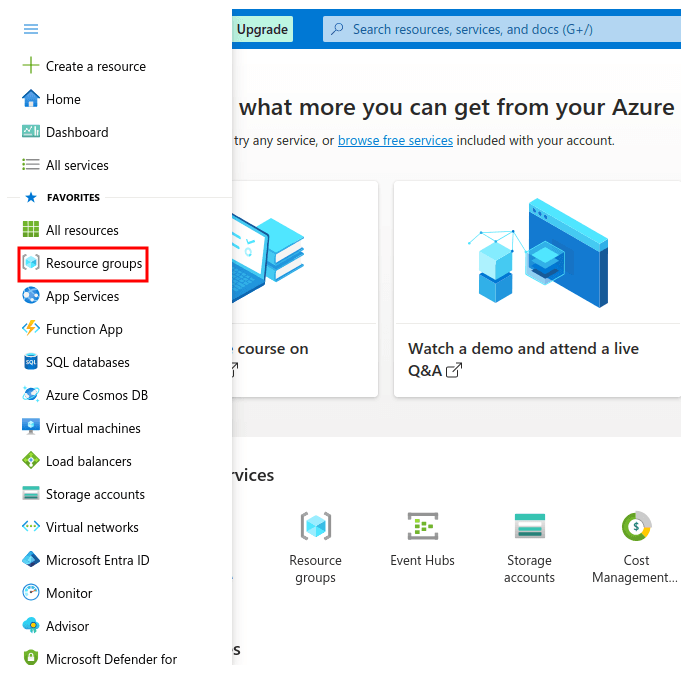
Task: Open Event Hubs tile icon
Action: pyautogui.click(x=423, y=526)
